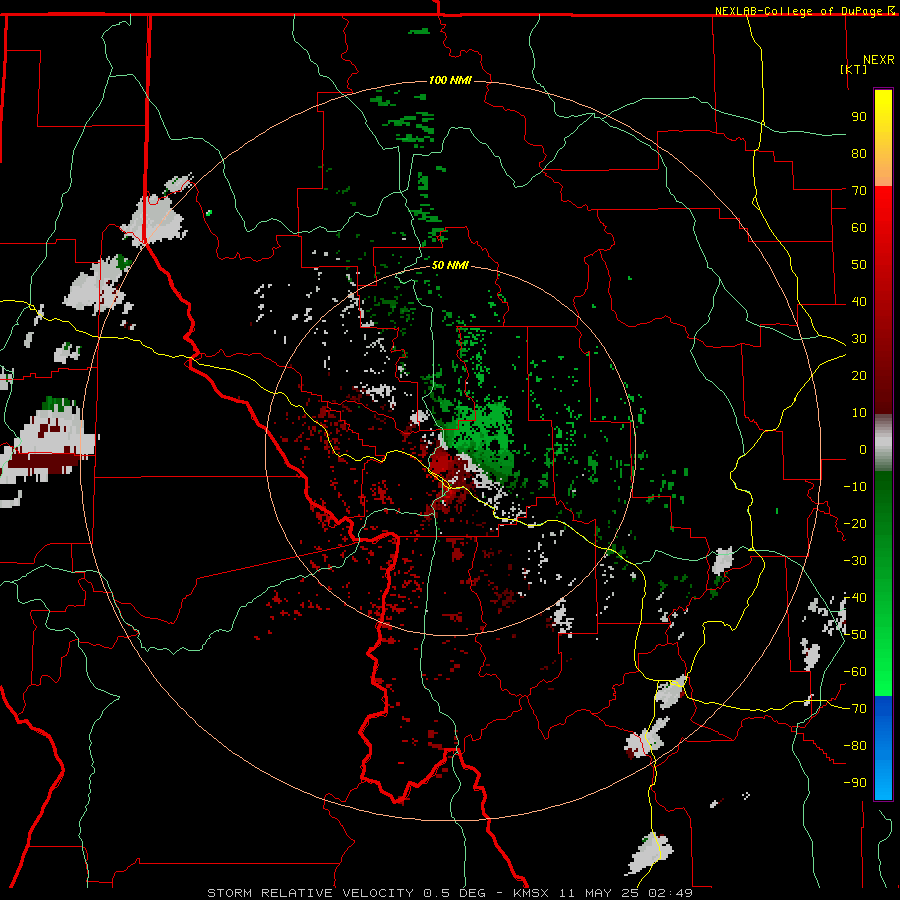900x900 pixels.
Task: Click the 70 knot scale label
Action: point(859,191)
